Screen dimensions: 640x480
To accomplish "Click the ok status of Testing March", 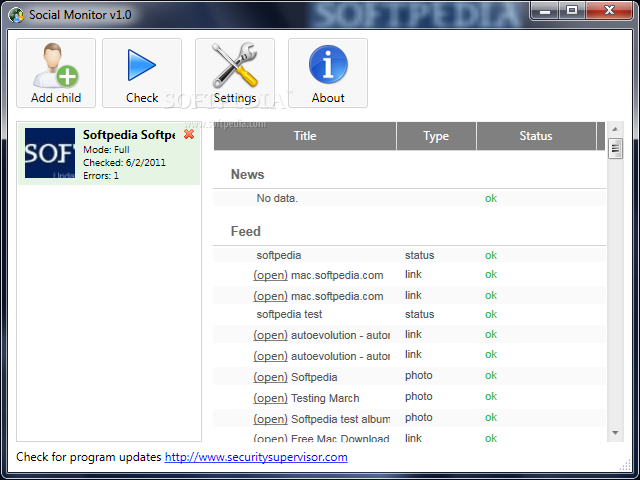I will coord(491,396).
